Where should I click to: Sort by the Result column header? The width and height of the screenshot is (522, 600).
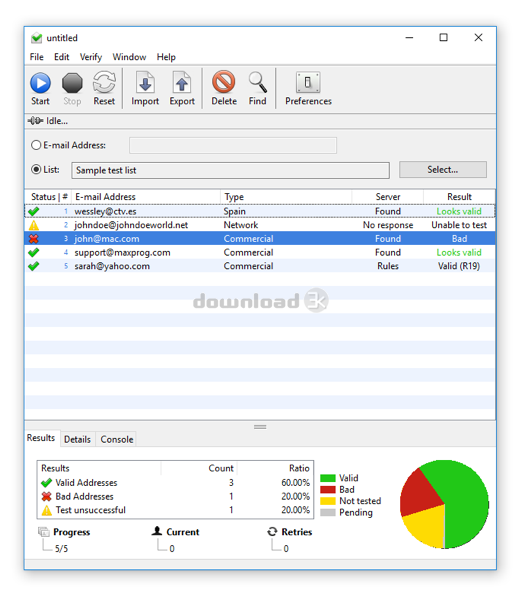click(x=459, y=197)
